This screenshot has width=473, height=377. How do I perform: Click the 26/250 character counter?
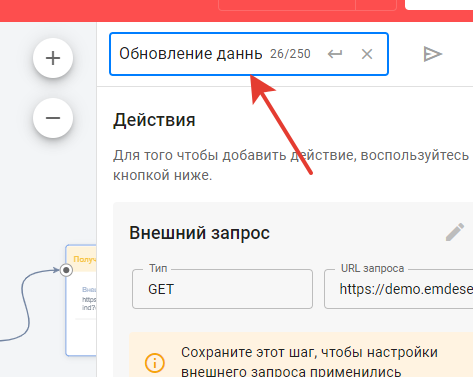(290, 54)
